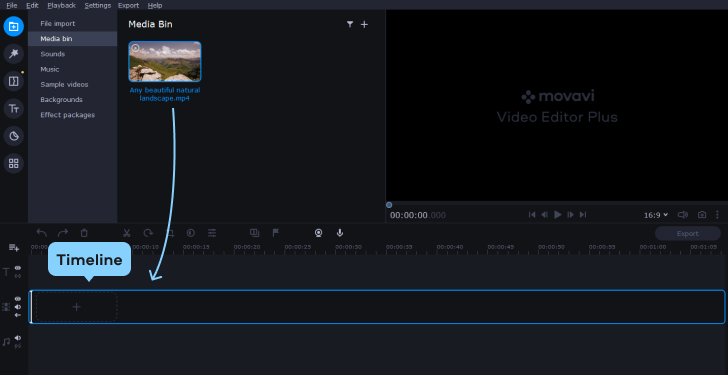Screen dimensions: 728x375
Task: Click the preview seek bar handle
Action: [x=389, y=205]
